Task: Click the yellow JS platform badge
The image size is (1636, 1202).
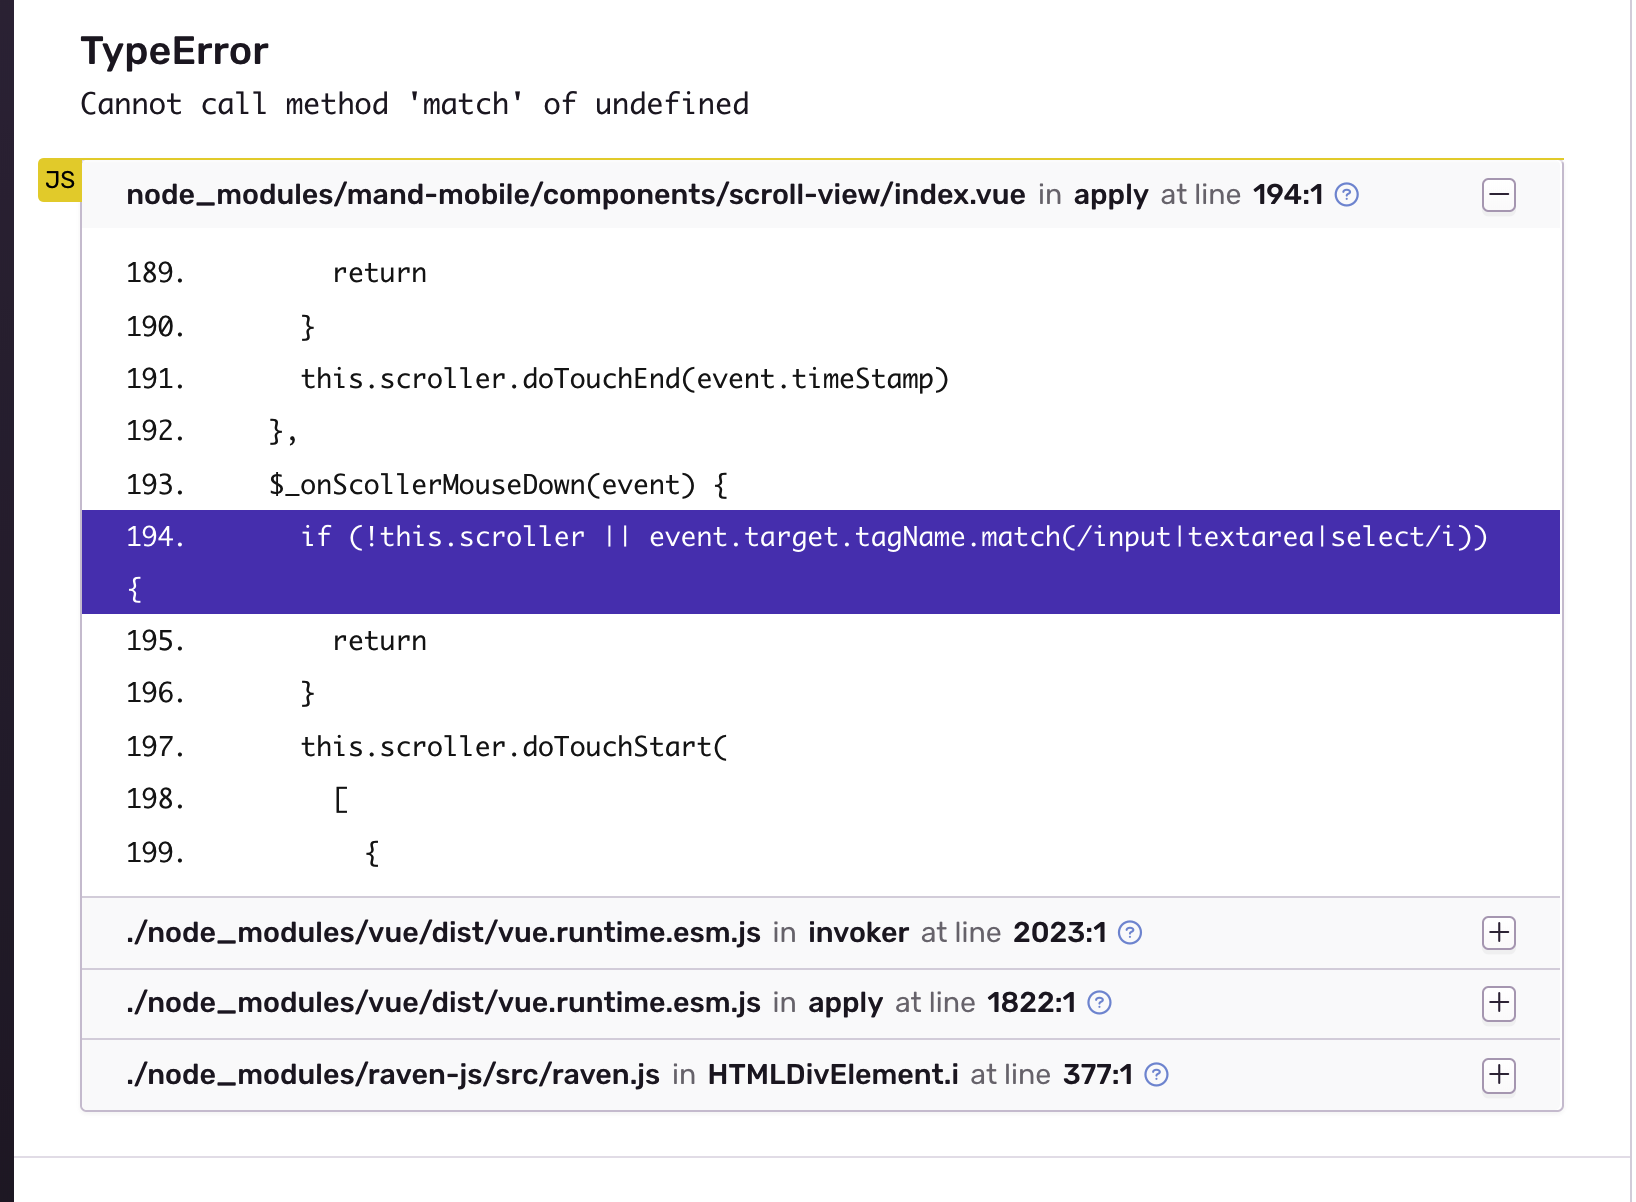Action: [x=59, y=180]
